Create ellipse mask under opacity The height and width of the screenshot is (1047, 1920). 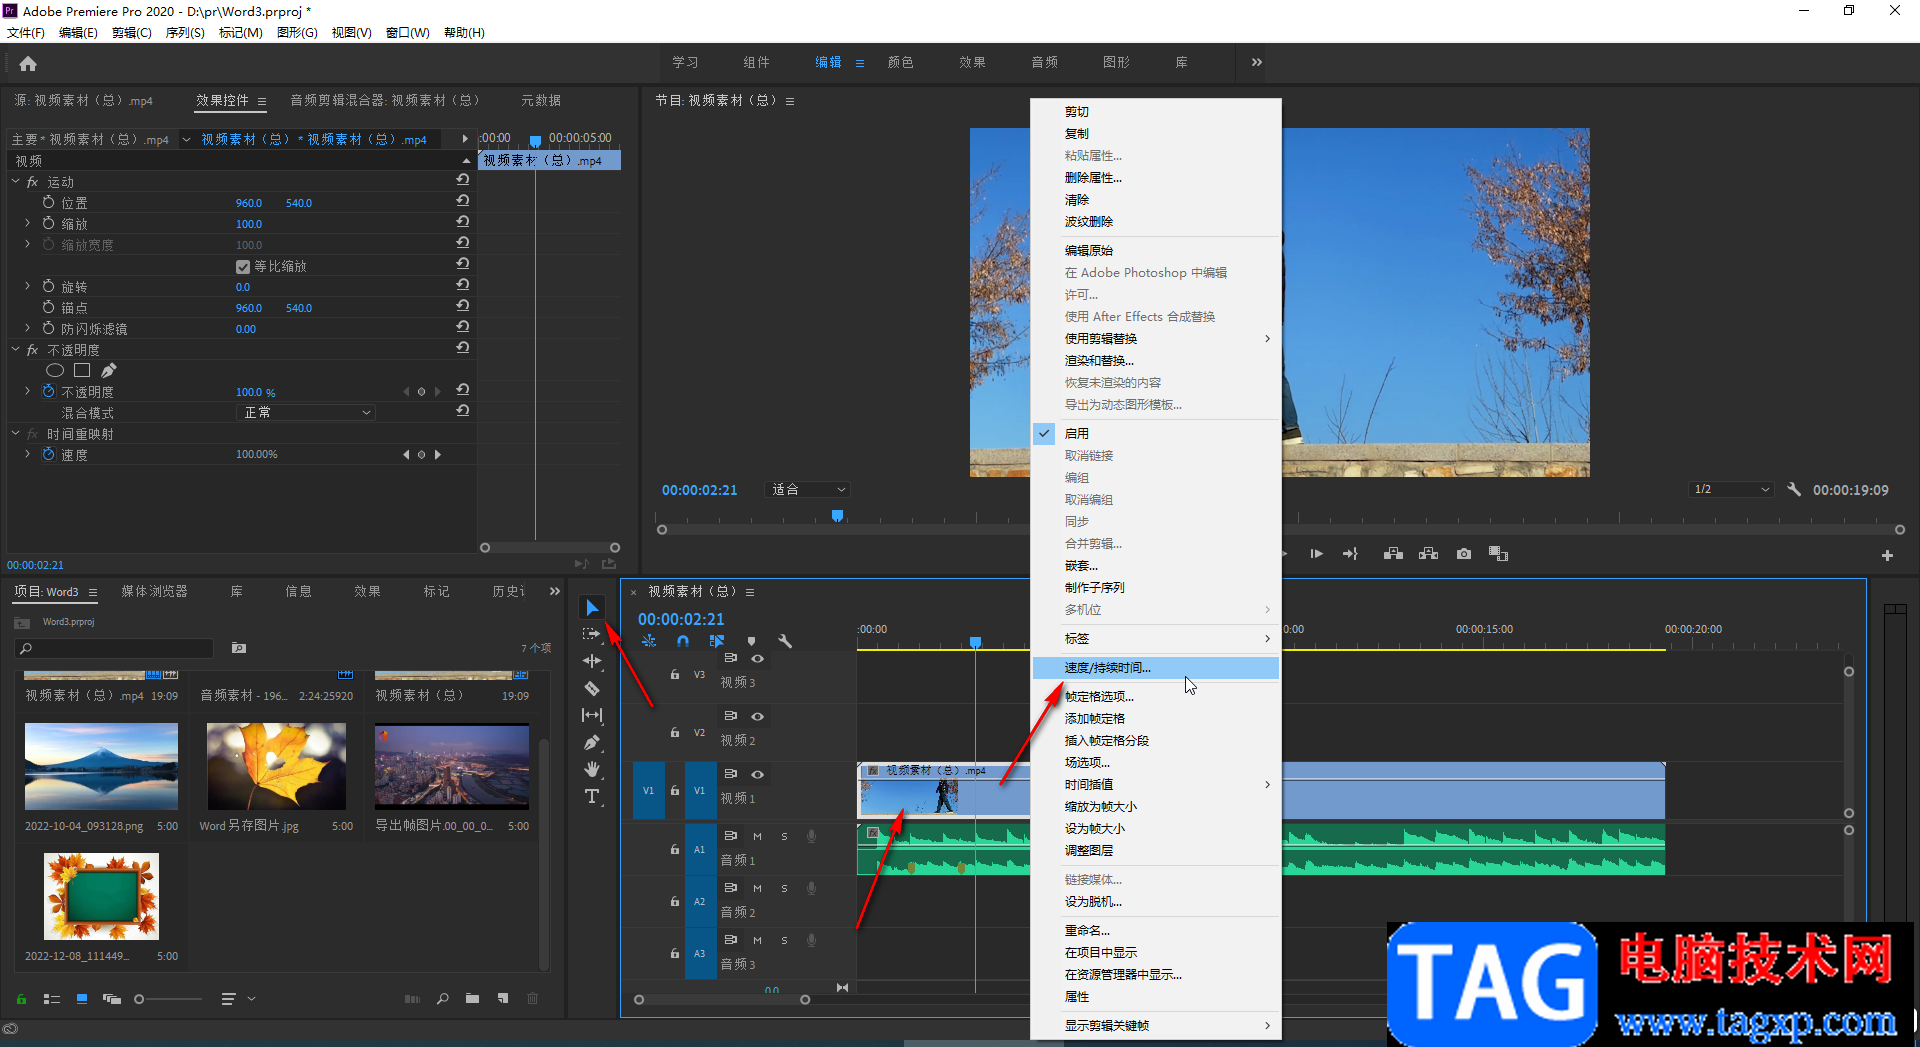click(55, 370)
